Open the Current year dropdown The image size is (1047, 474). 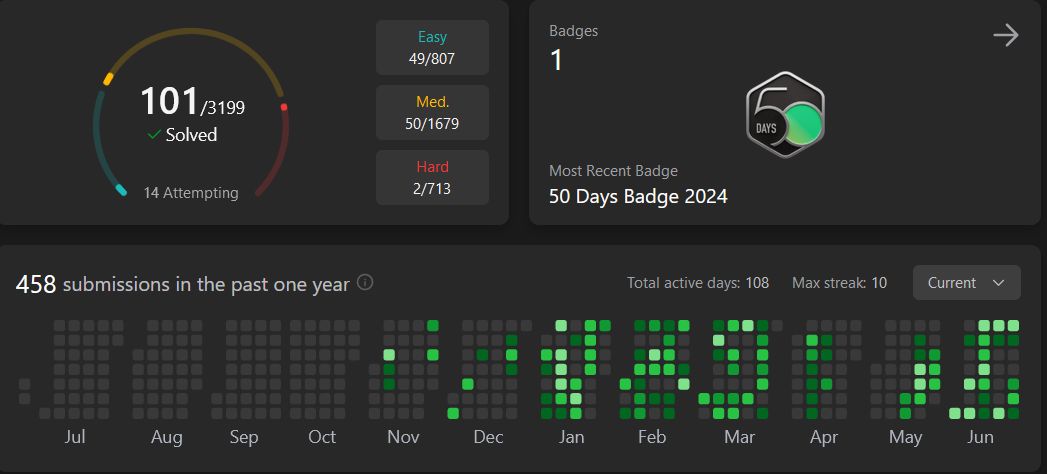tap(966, 282)
